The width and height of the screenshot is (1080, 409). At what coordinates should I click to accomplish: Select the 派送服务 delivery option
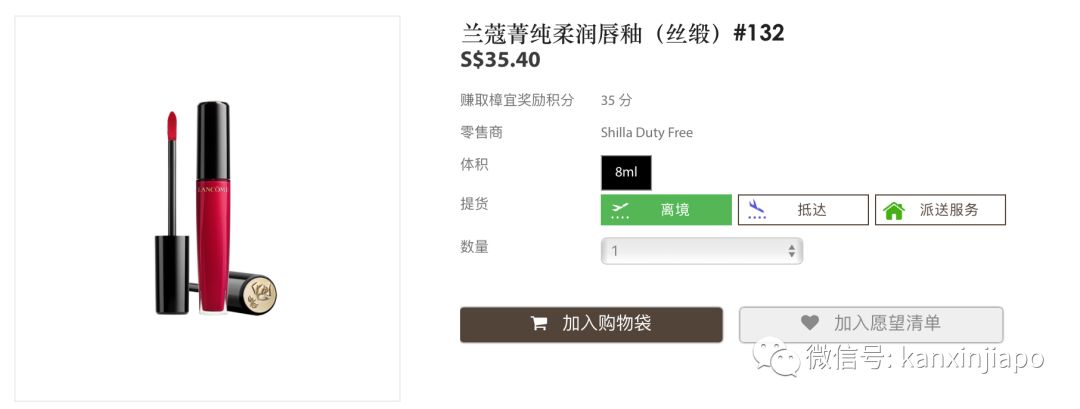940,210
